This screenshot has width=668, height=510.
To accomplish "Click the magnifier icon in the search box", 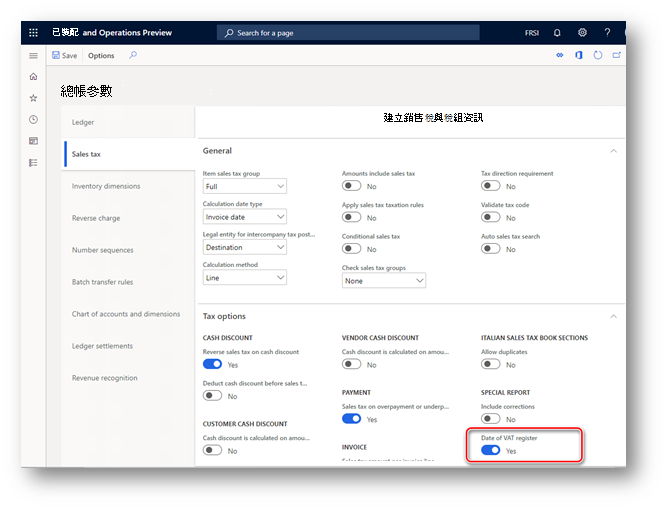I will (229, 33).
